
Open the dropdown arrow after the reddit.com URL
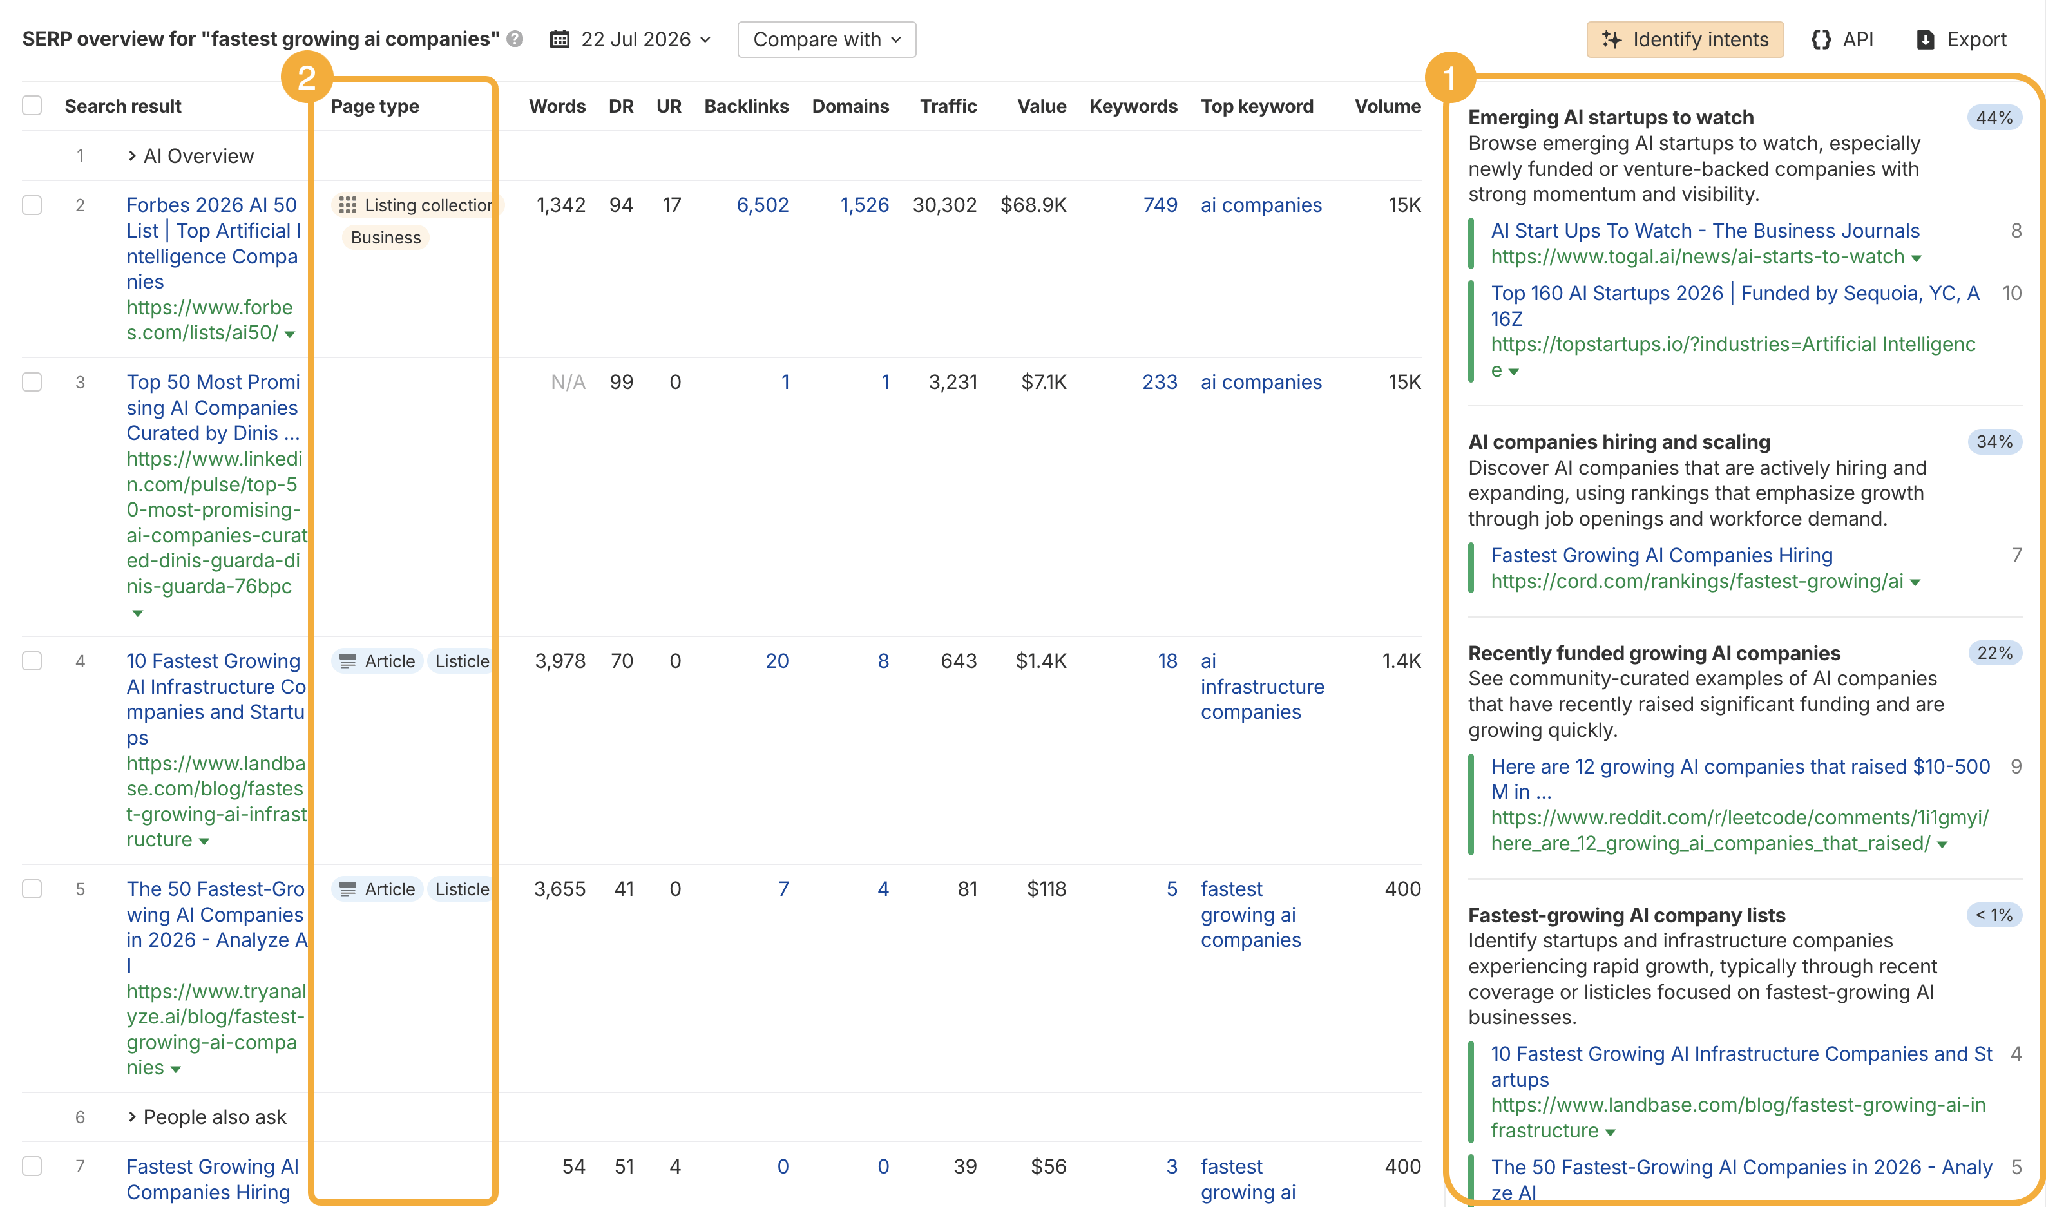click(1942, 845)
